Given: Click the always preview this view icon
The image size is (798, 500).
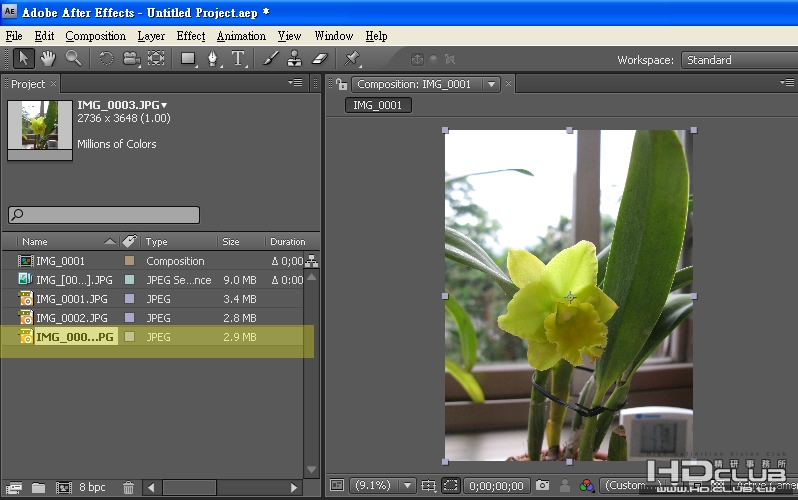Looking at the screenshot, I should click(x=337, y=485).
